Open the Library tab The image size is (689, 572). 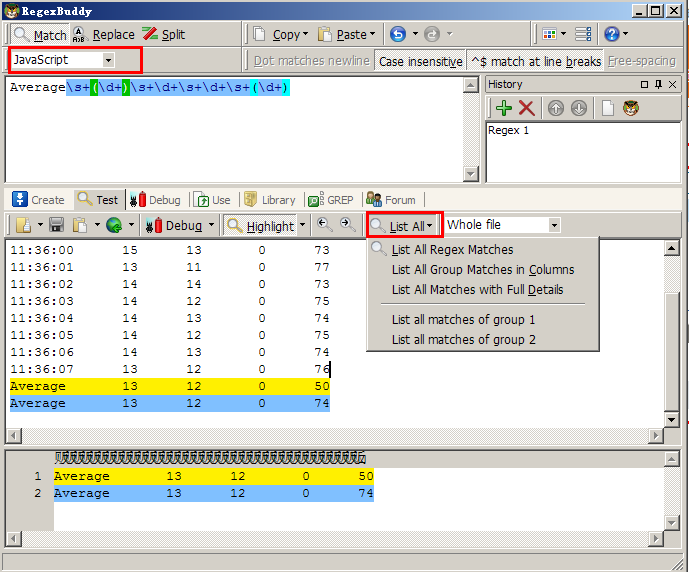click(x=269, y=200)
